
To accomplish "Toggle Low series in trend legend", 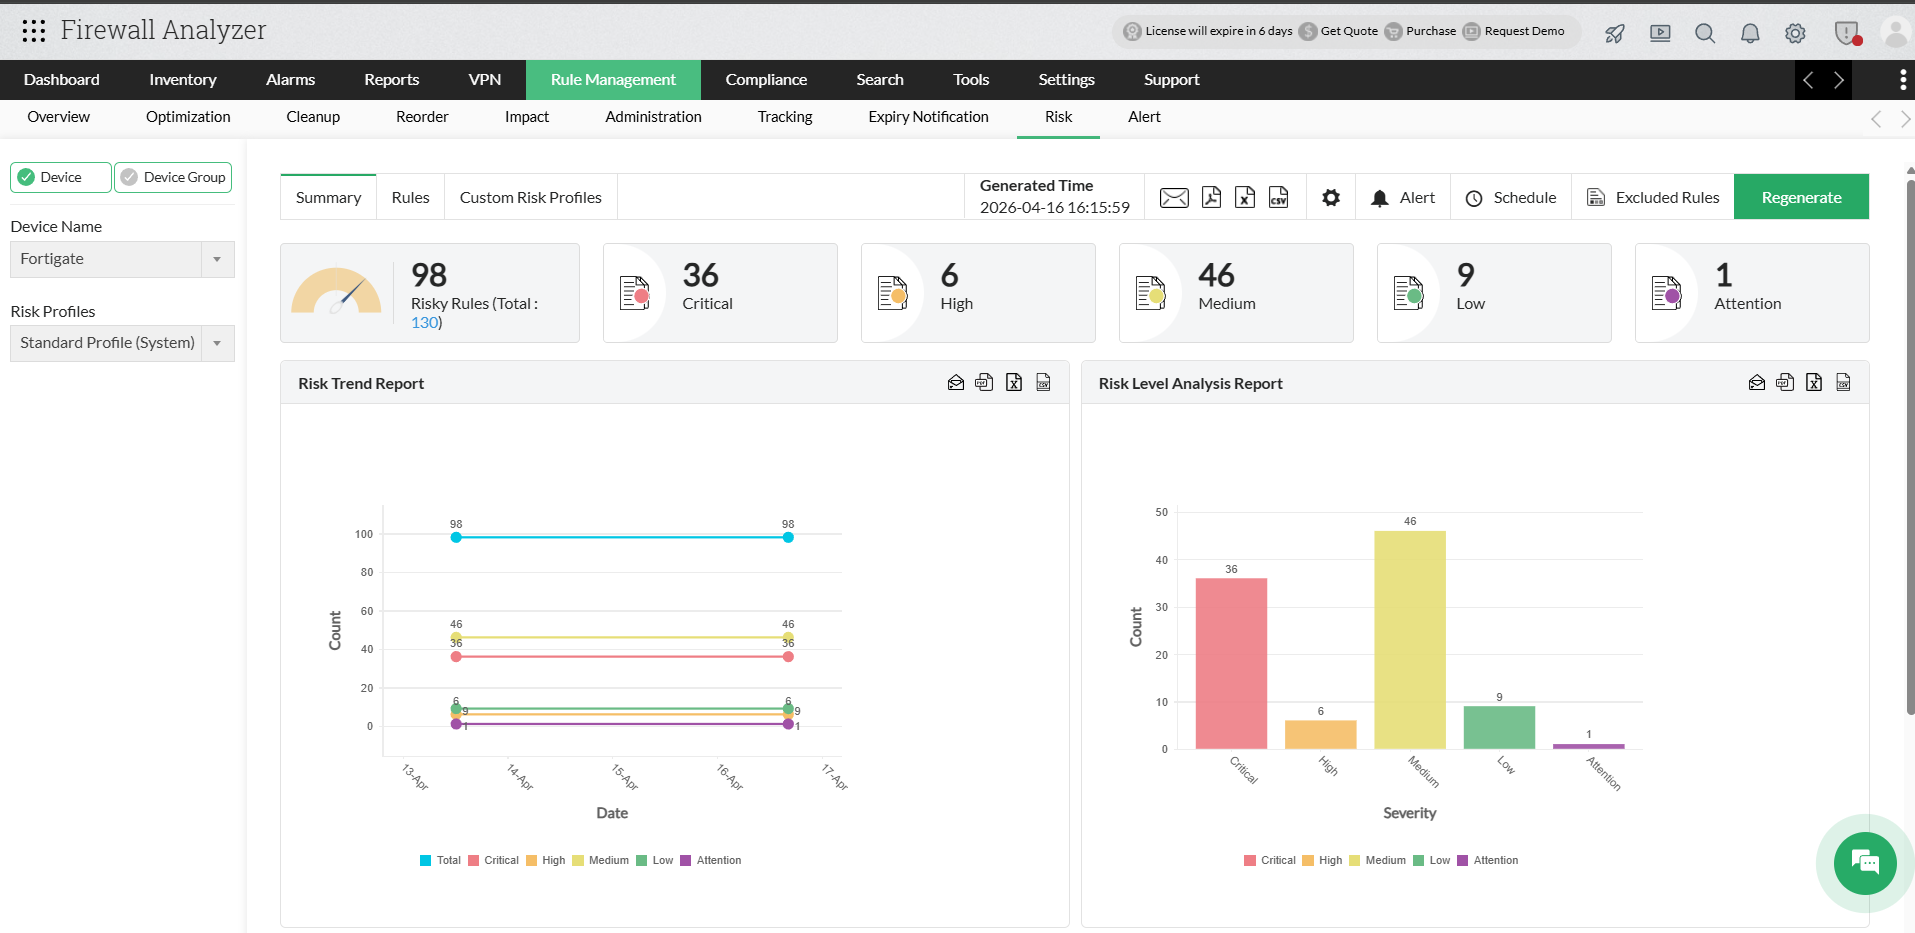I will (x=655, y=860).
